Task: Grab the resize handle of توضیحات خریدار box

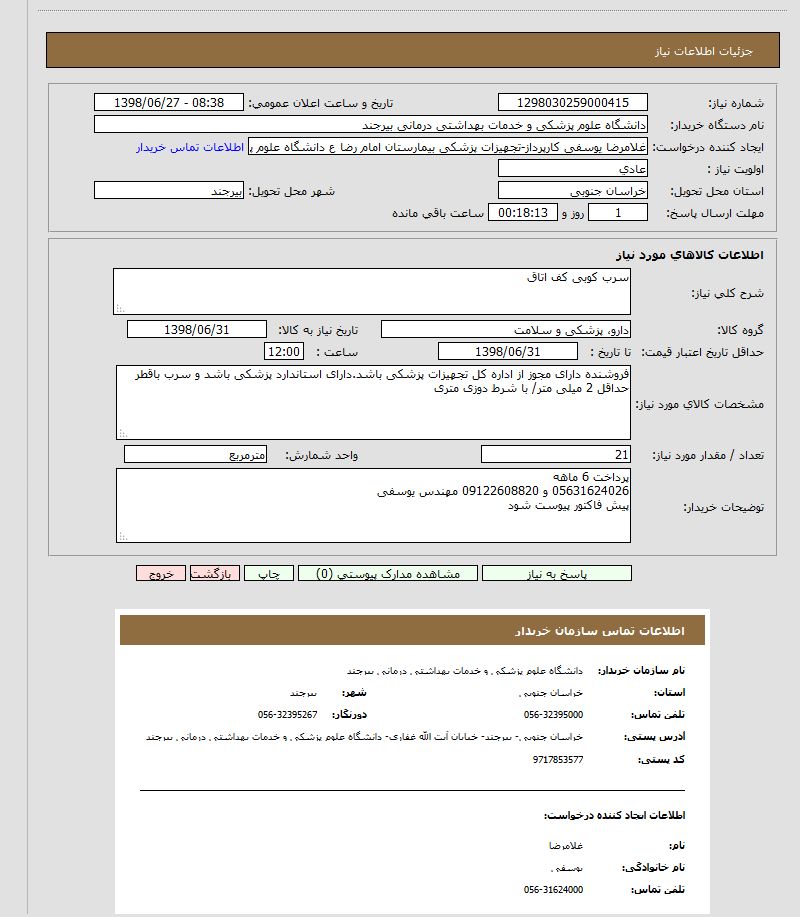Action: click(122, 537)
